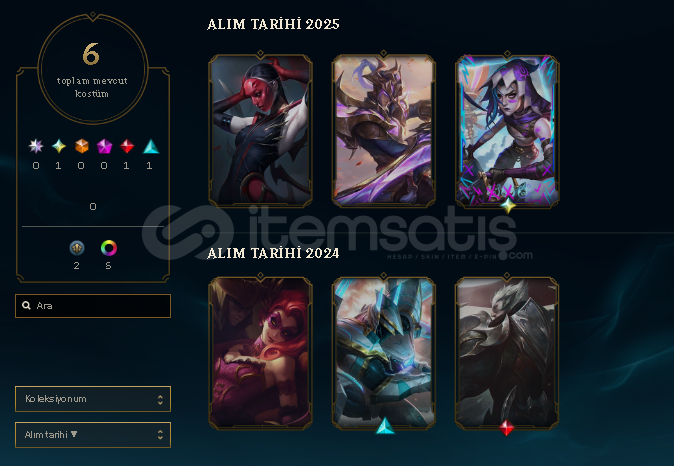Select the magenta Epic rarity gem icon
This screenshot has height=466, width=674.
point(104,146)
